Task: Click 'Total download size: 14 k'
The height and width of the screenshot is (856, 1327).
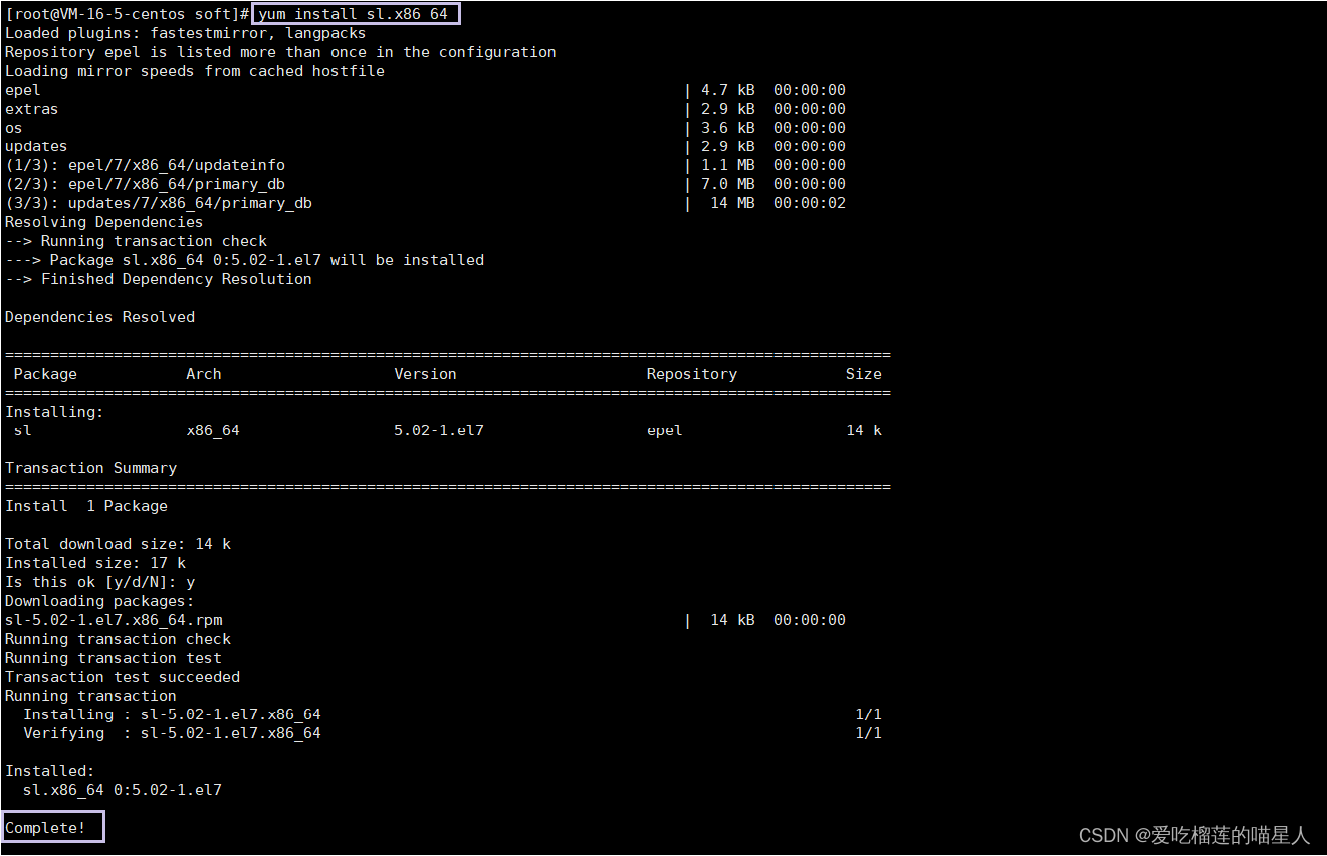Action: (x=118, y=544)
